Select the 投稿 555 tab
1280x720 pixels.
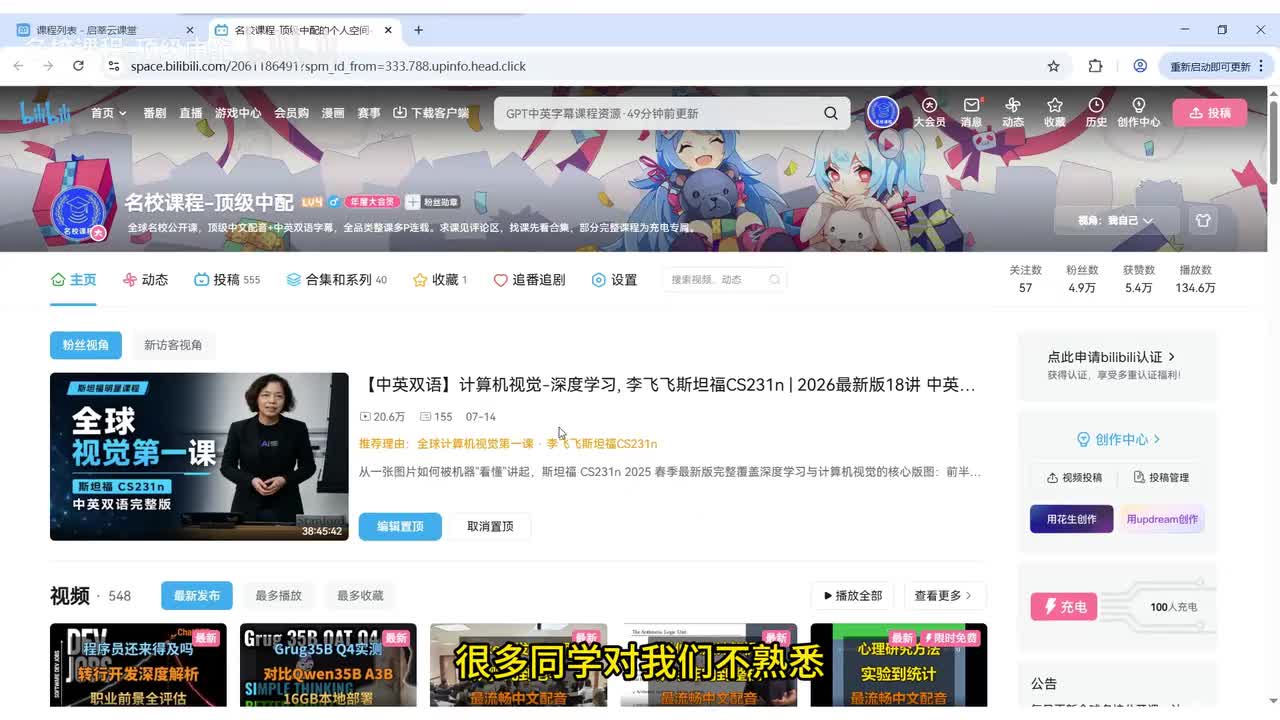(227, 280)
